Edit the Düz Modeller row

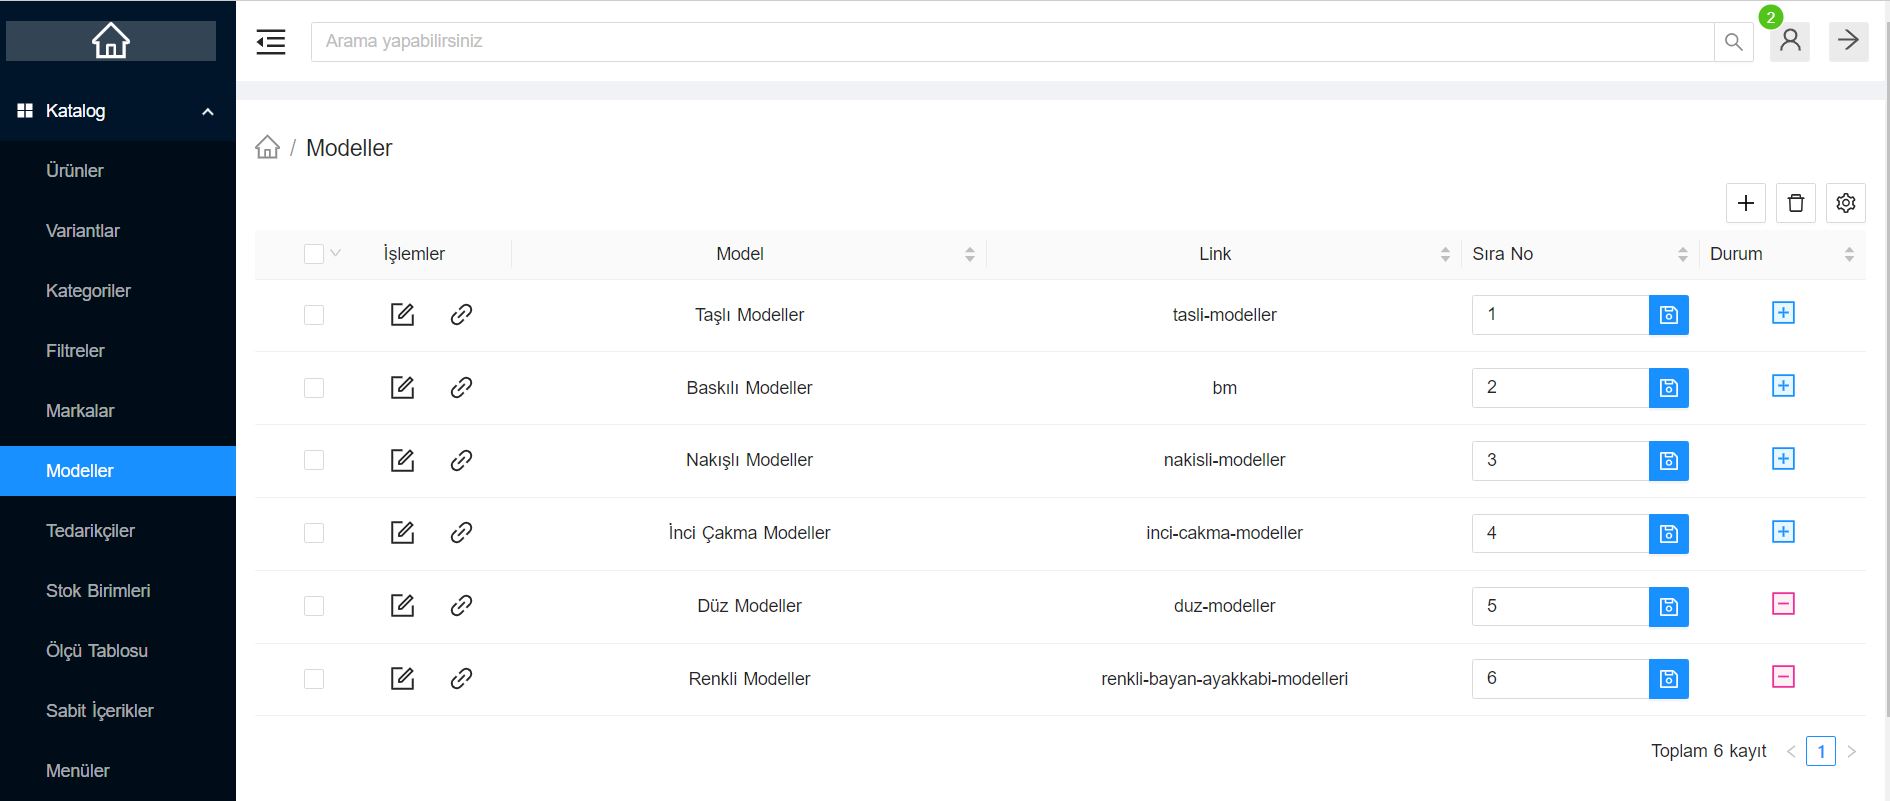(x=402, y=606)
